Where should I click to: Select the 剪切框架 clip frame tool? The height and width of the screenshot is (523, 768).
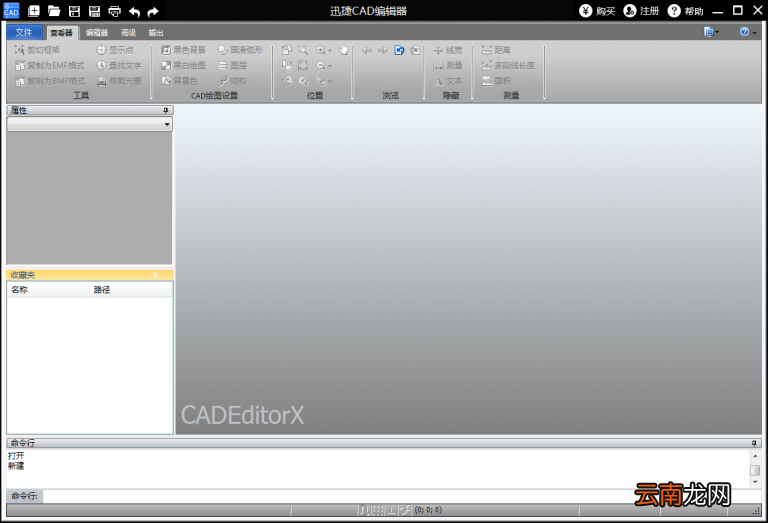[37, 50]
